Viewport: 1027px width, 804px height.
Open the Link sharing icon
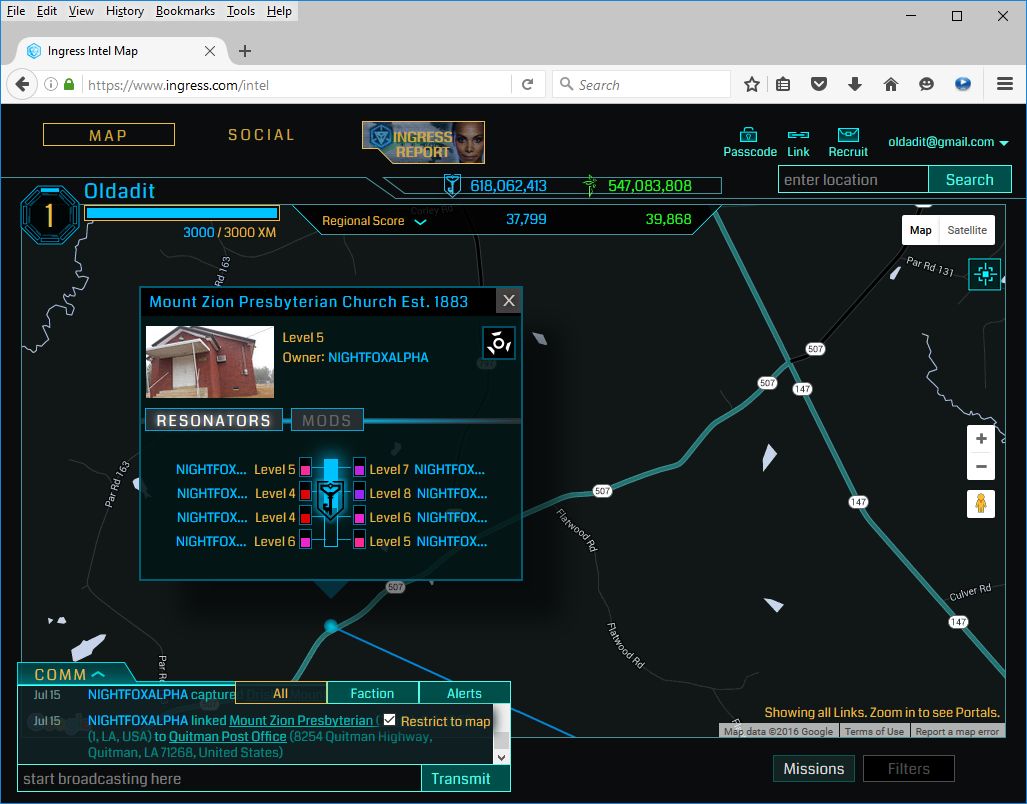[798, 135]
